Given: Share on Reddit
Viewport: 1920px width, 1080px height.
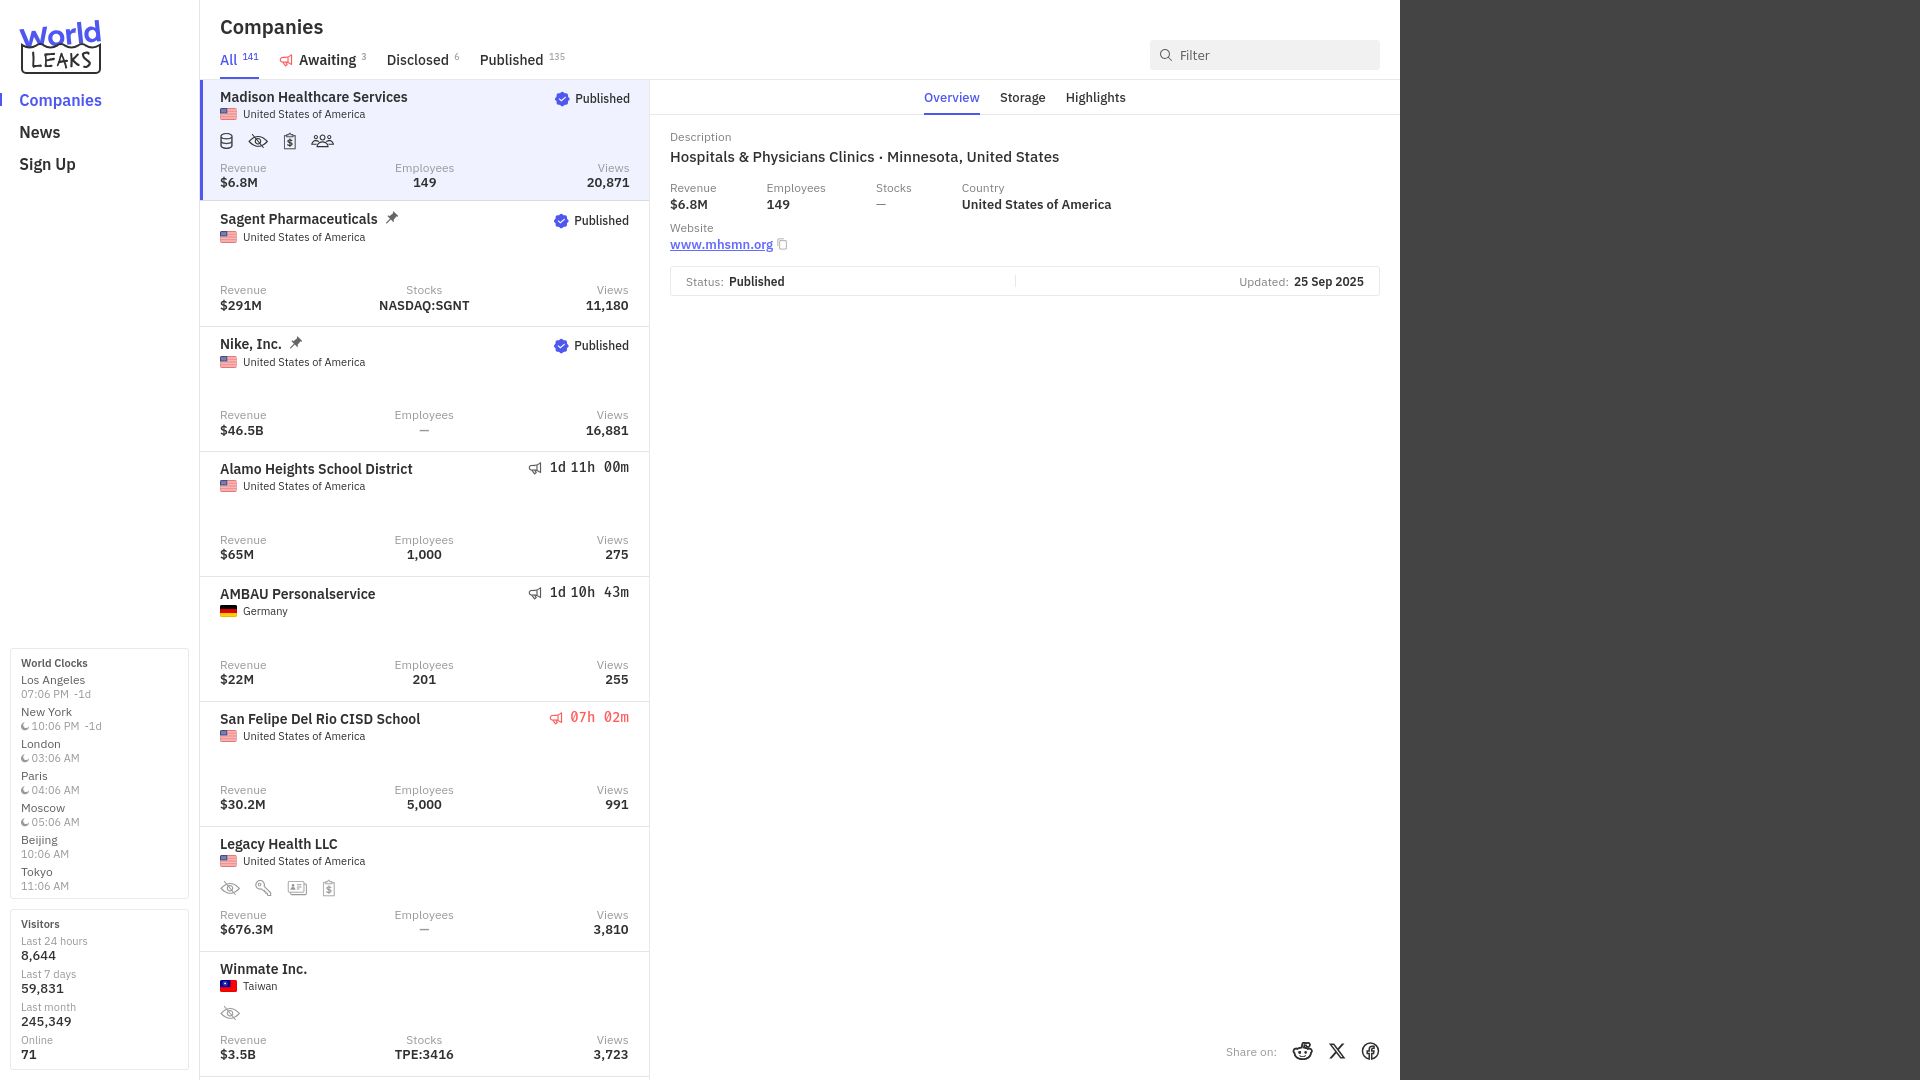Looking at the screenshot, I should click(x=1302, y=1051).
